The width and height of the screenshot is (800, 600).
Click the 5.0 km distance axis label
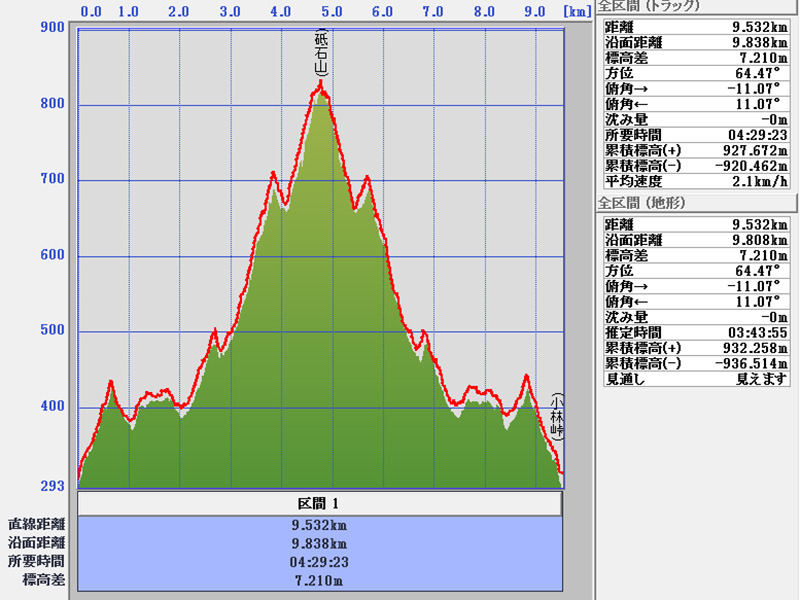coord(332,12)
